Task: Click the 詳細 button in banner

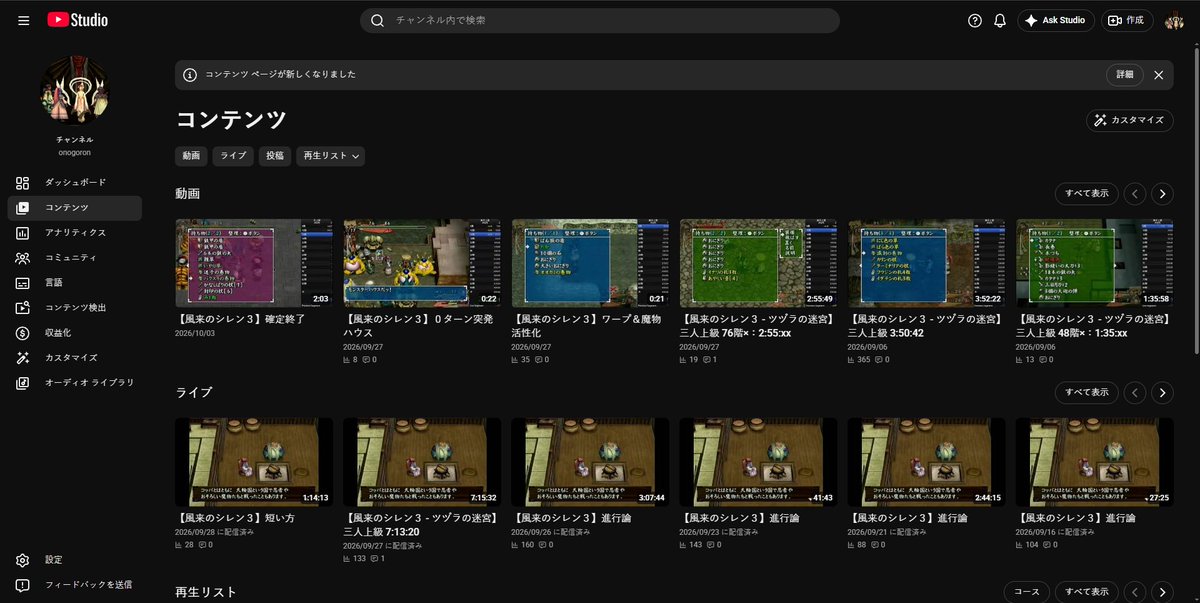Action: click(x=1125, y=75)
